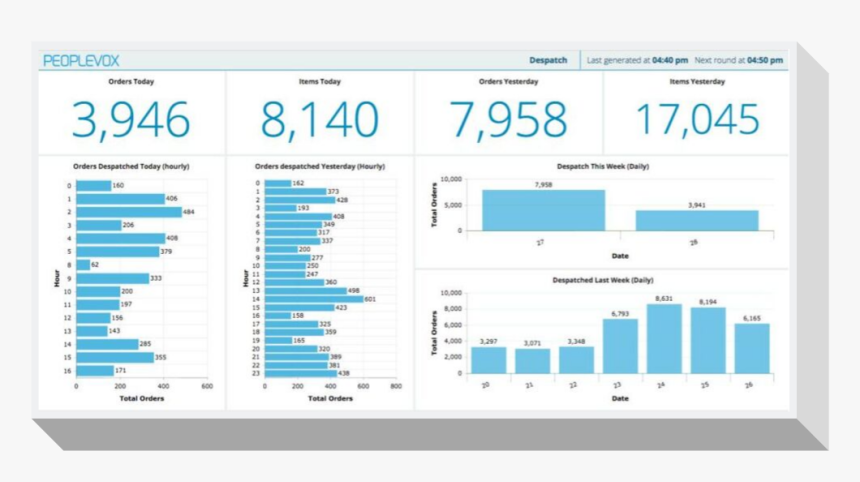Image resolution: width=860 pixels, height=482 pixels.
Task: Click the Despatched Last Week (Daily) title
Action: pos(603,280)
